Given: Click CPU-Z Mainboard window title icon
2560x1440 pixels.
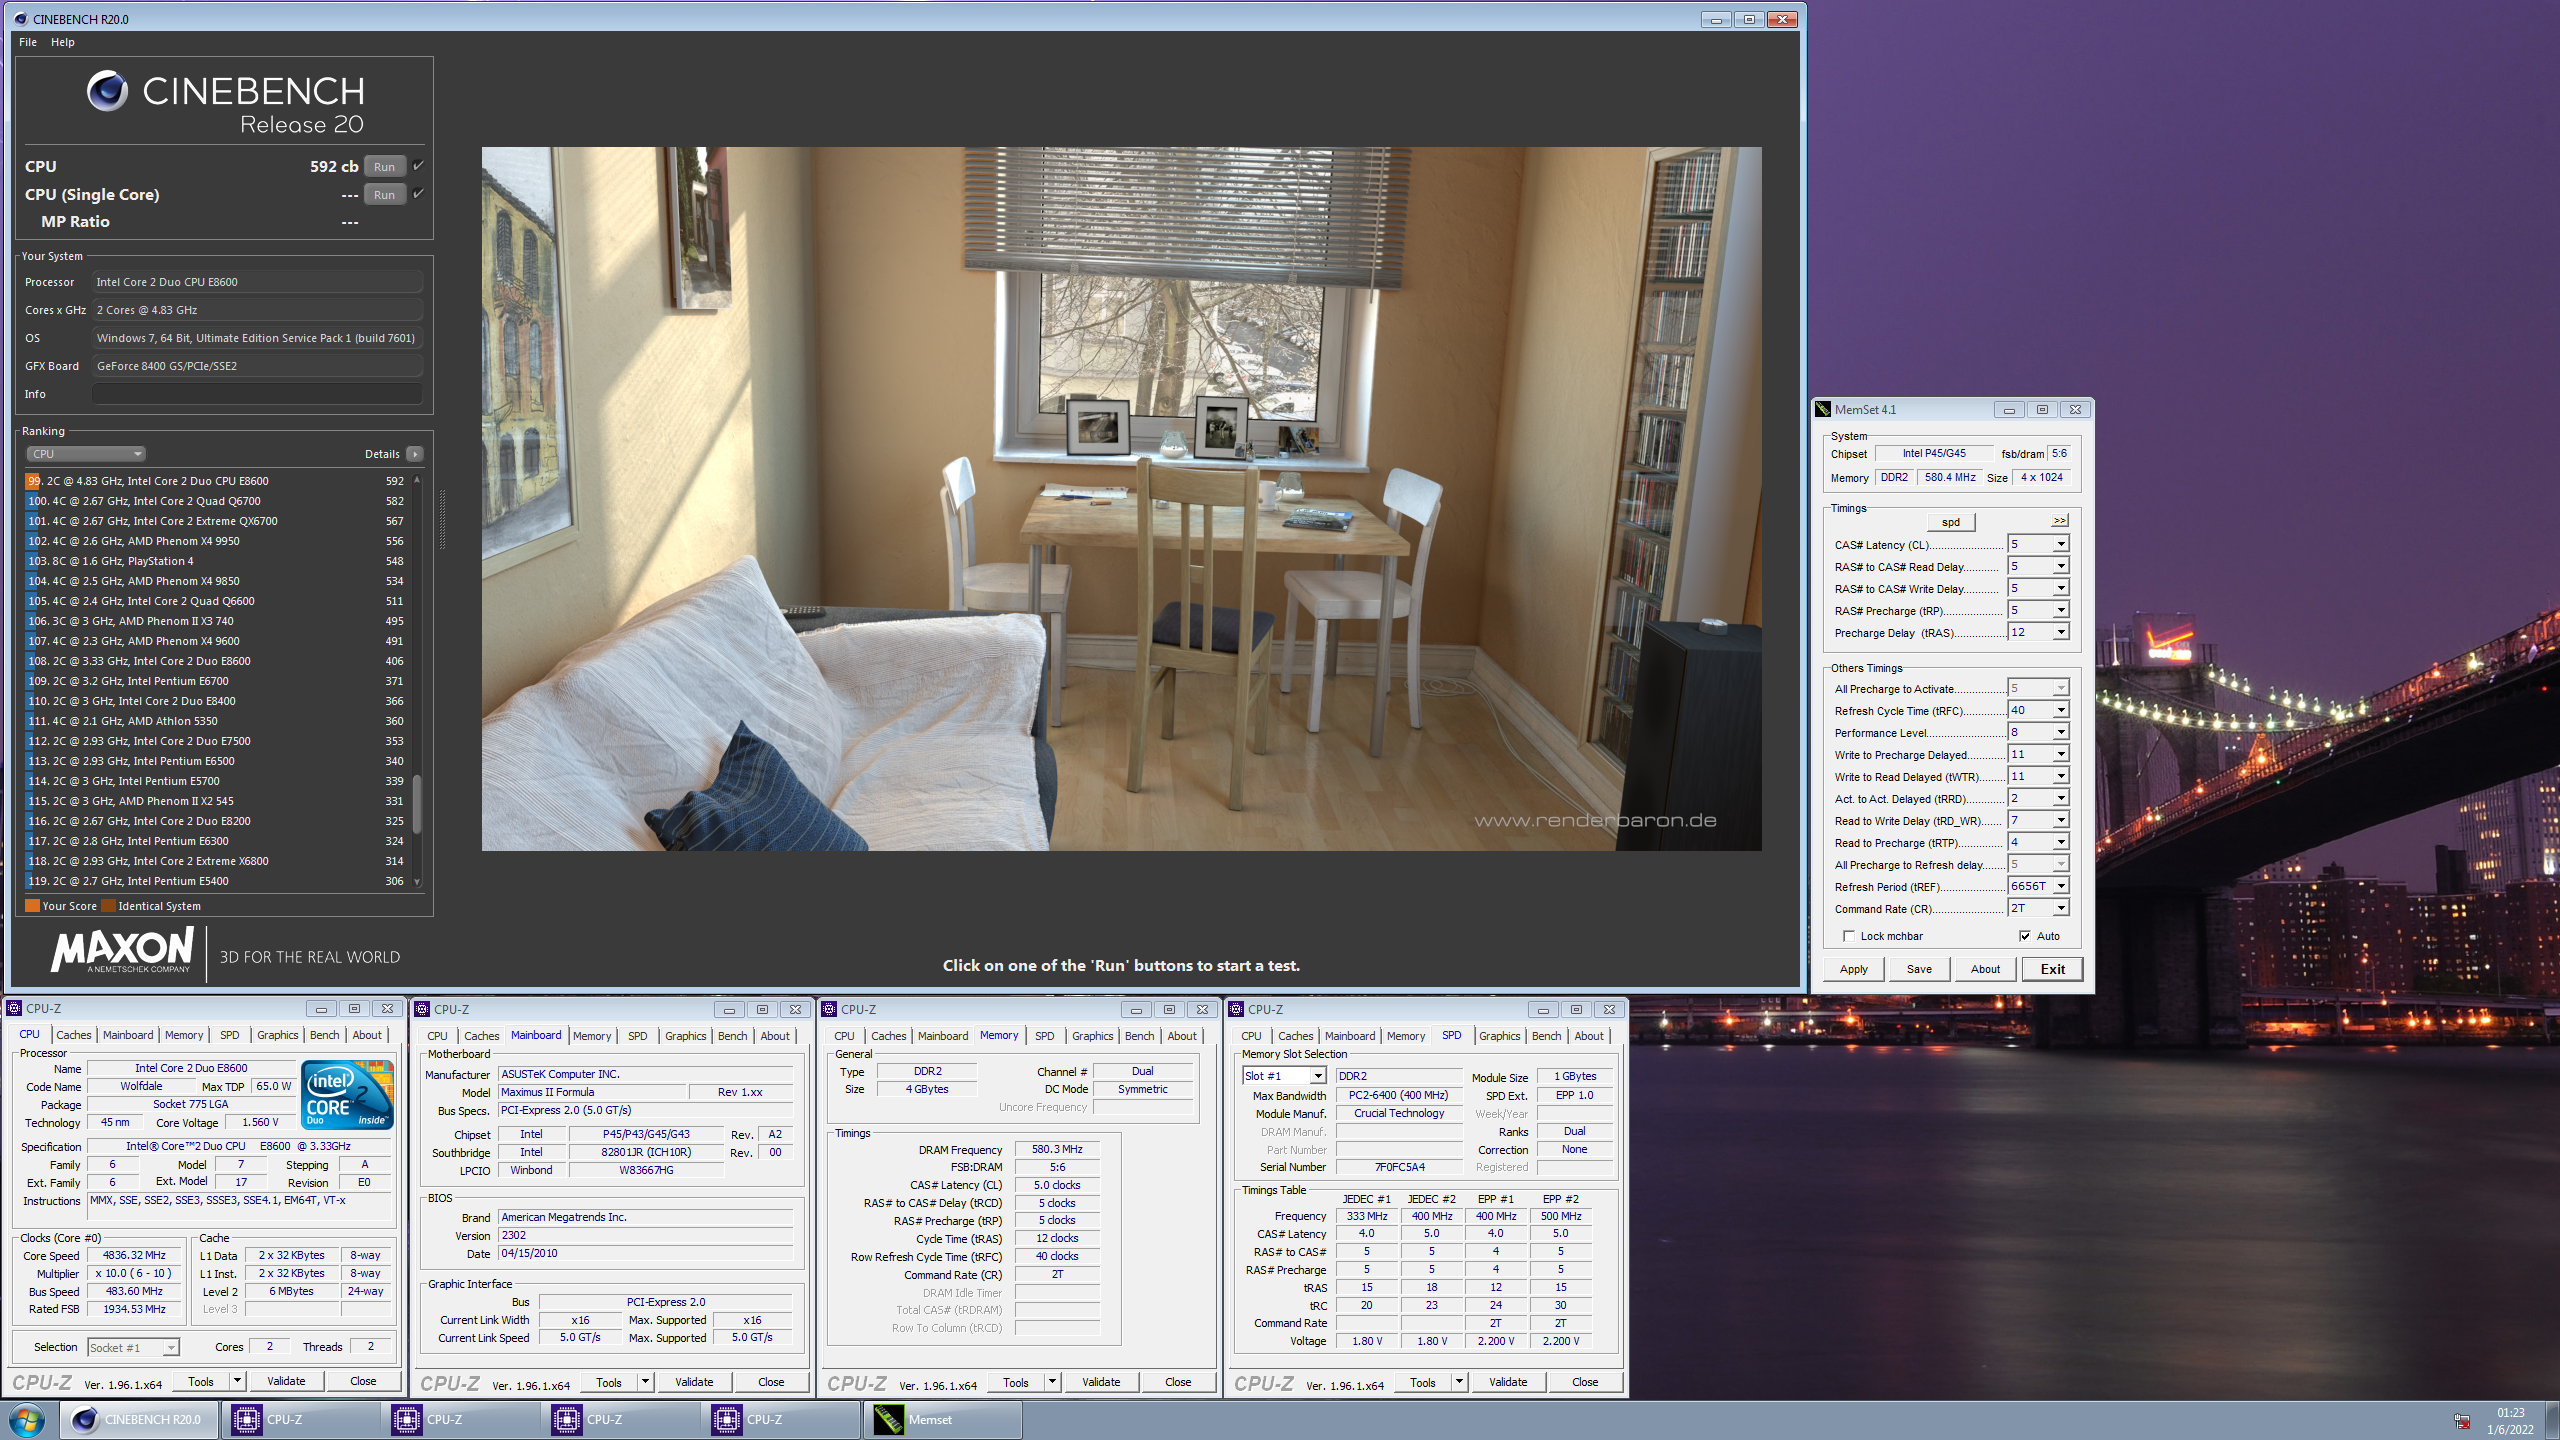Looking at the screenshot, I should pyautogui.click(x=423, y=1010).
